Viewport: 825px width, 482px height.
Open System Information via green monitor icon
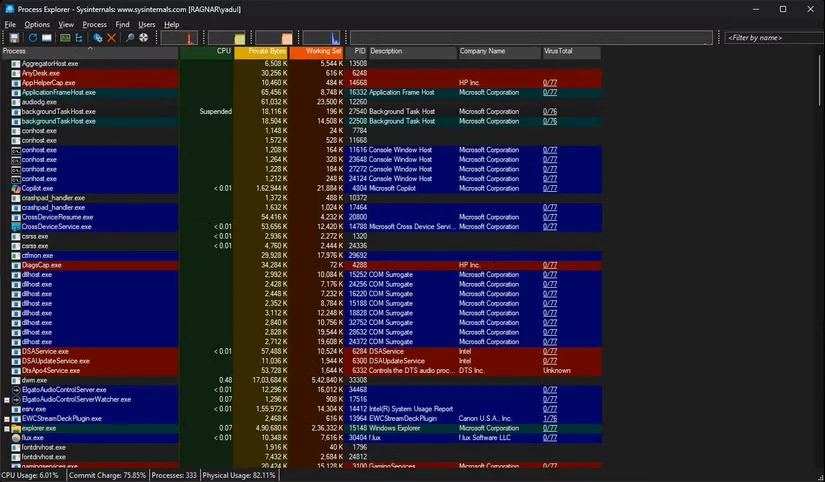(x=65, y=38)
